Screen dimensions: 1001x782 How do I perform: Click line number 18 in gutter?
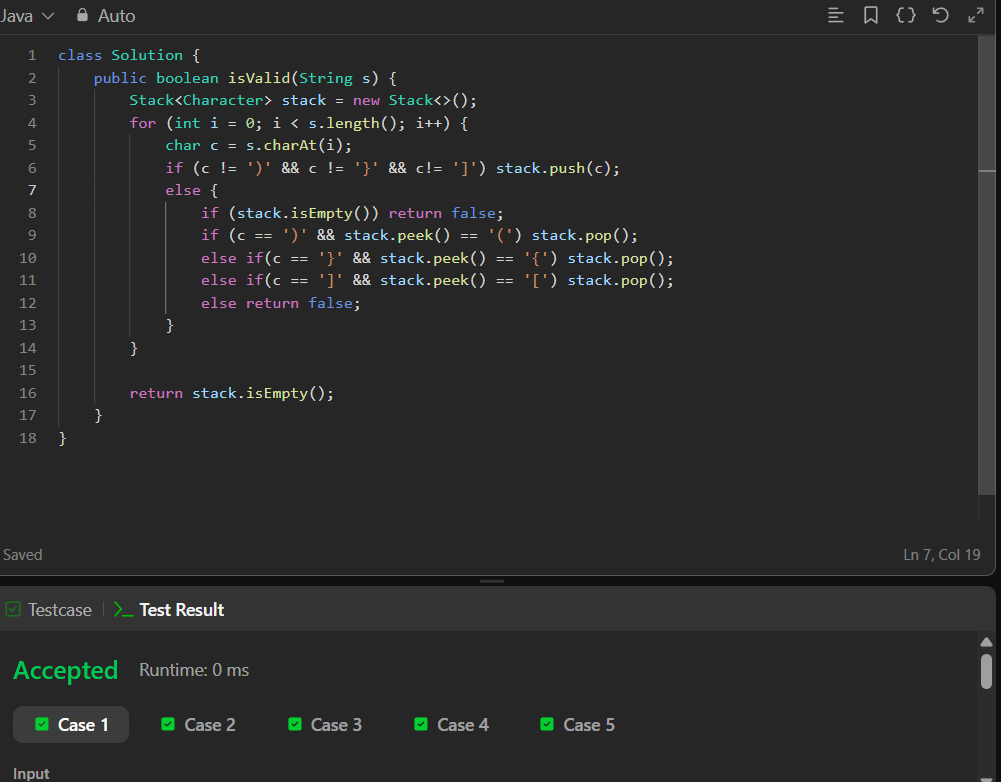coord(27,438)
